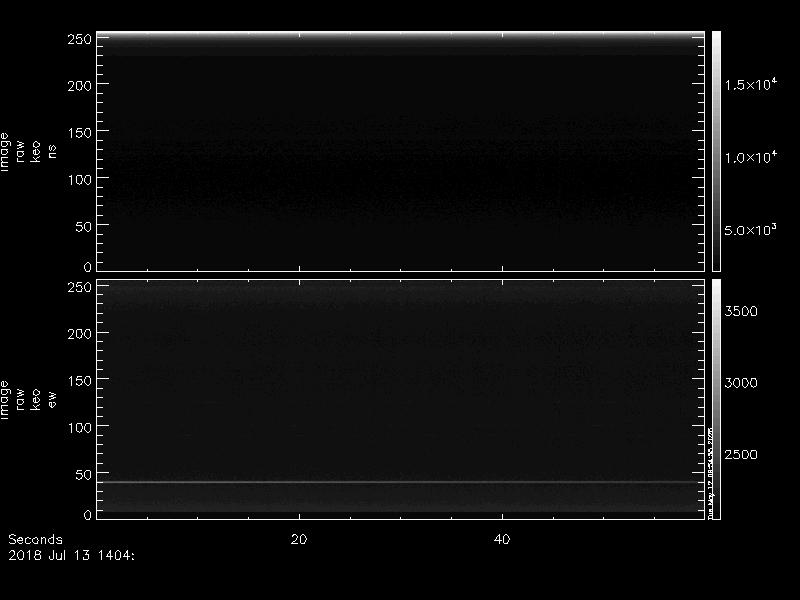The image size is (800, 600).
Task: Click the 5.0×10³ colorbar label
Action: [751, 230]
